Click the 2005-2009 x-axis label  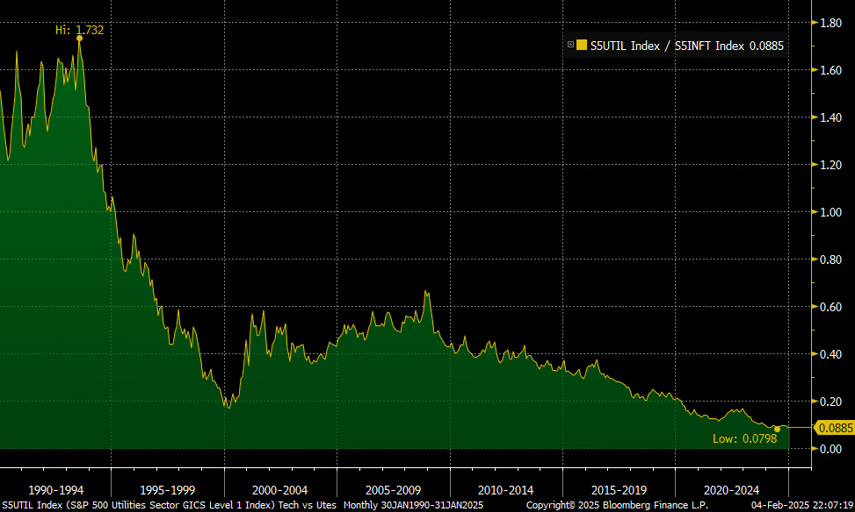[x=393, y=490]
